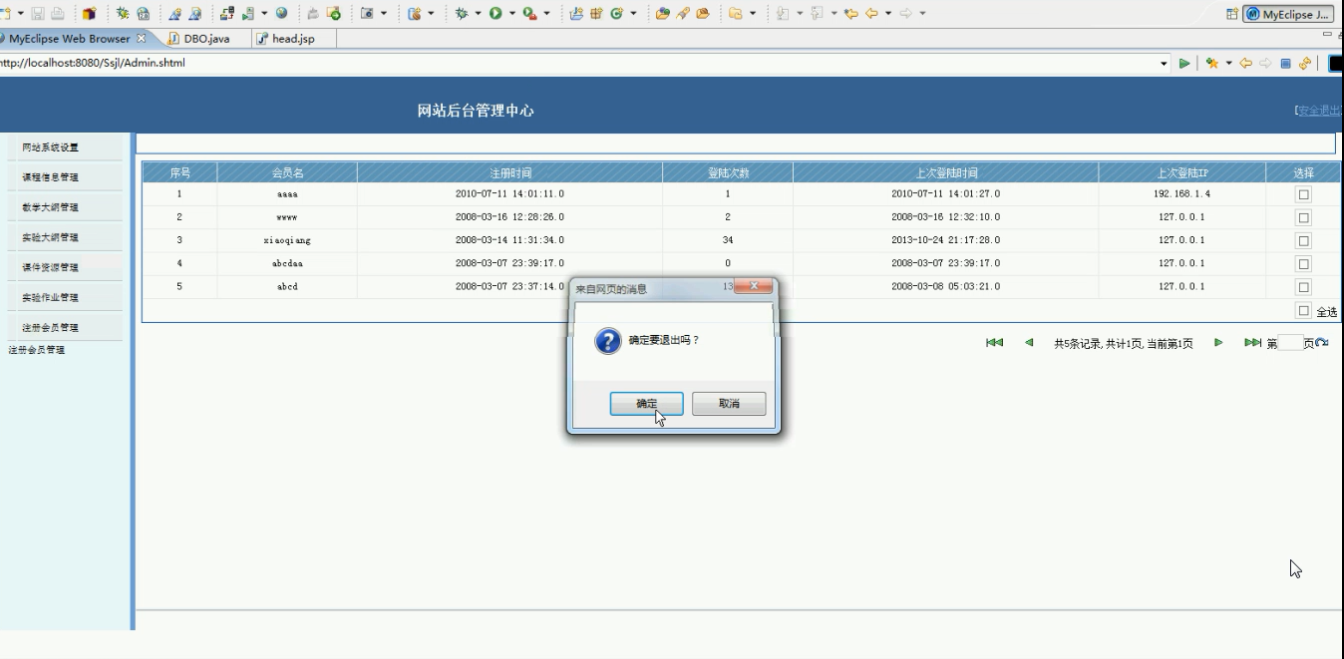Screen dimensions: 1344x659
Task: Click the package cube toolbar icon
Action: (89, 13)
